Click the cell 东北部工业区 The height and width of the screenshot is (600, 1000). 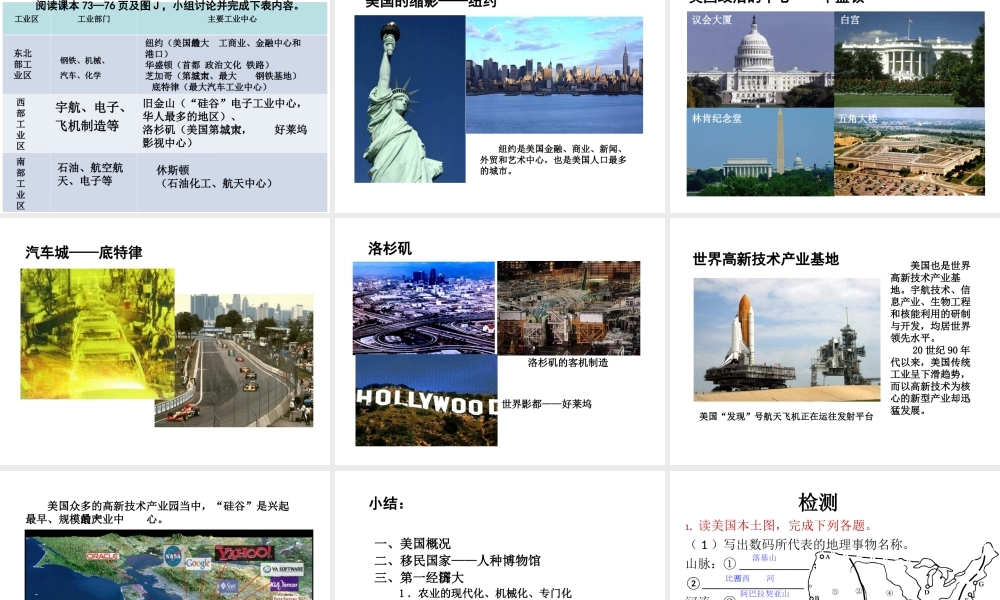tap(23, 64)
